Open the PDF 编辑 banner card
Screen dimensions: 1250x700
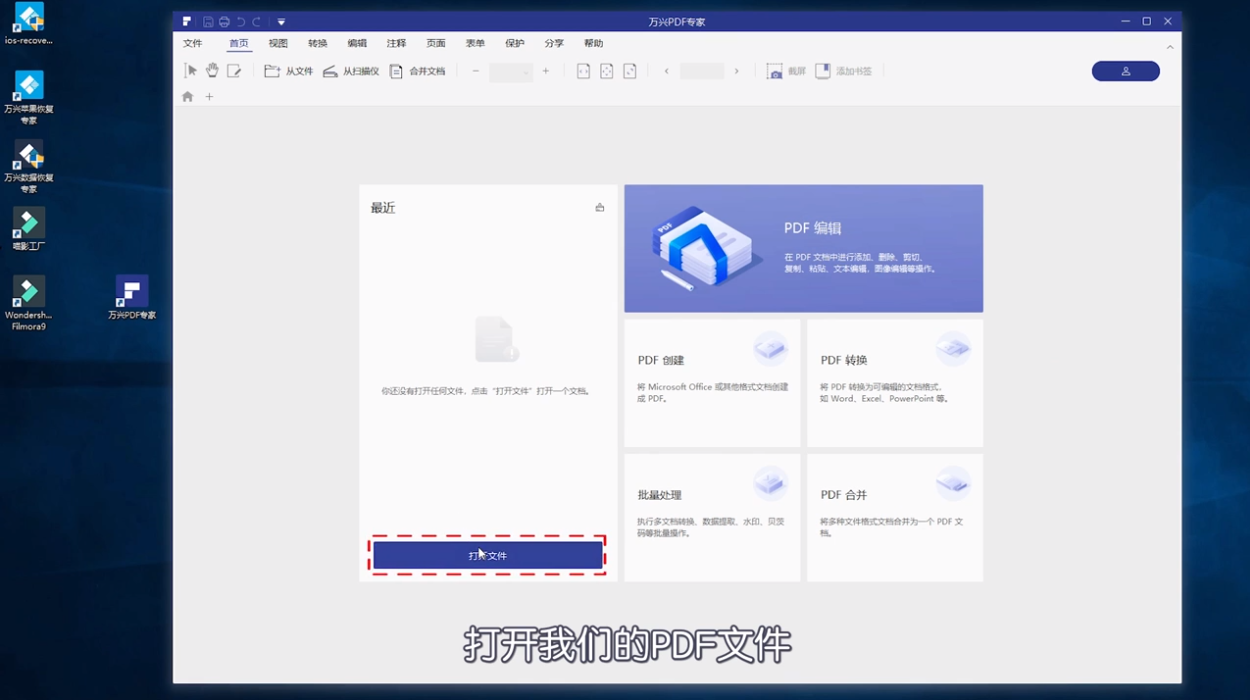[x=804, y=248]
